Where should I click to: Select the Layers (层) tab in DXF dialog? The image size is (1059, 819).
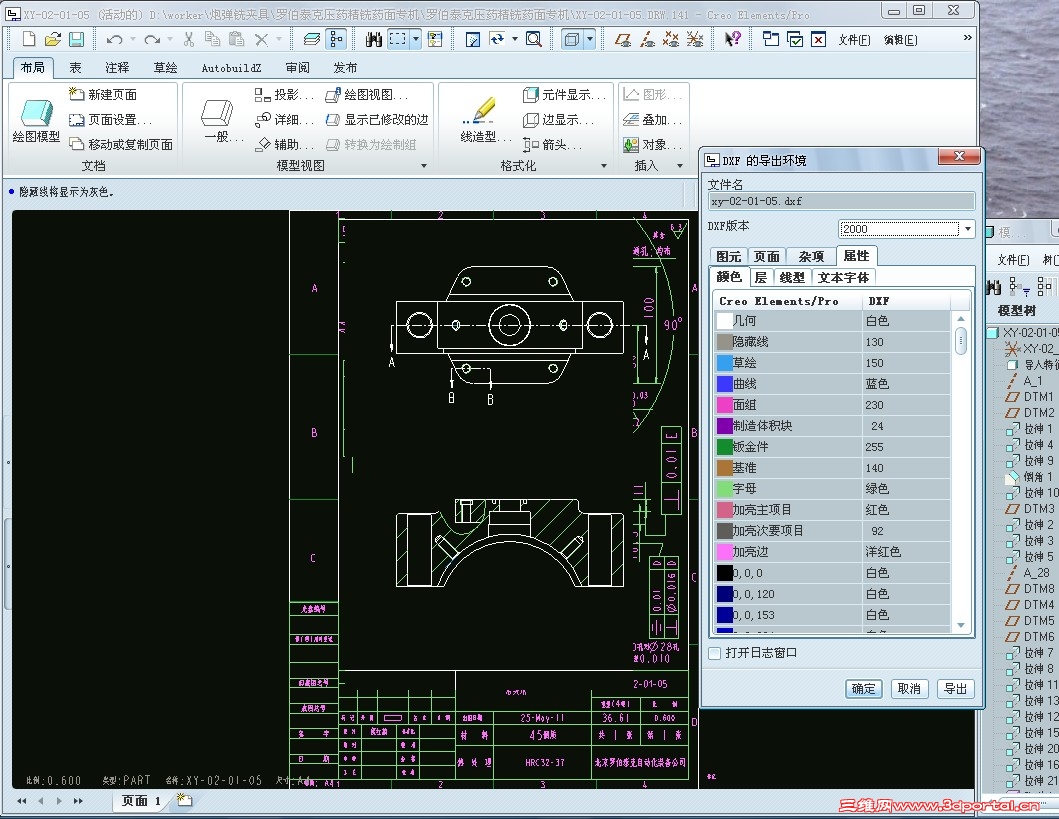tap(760, 277)
